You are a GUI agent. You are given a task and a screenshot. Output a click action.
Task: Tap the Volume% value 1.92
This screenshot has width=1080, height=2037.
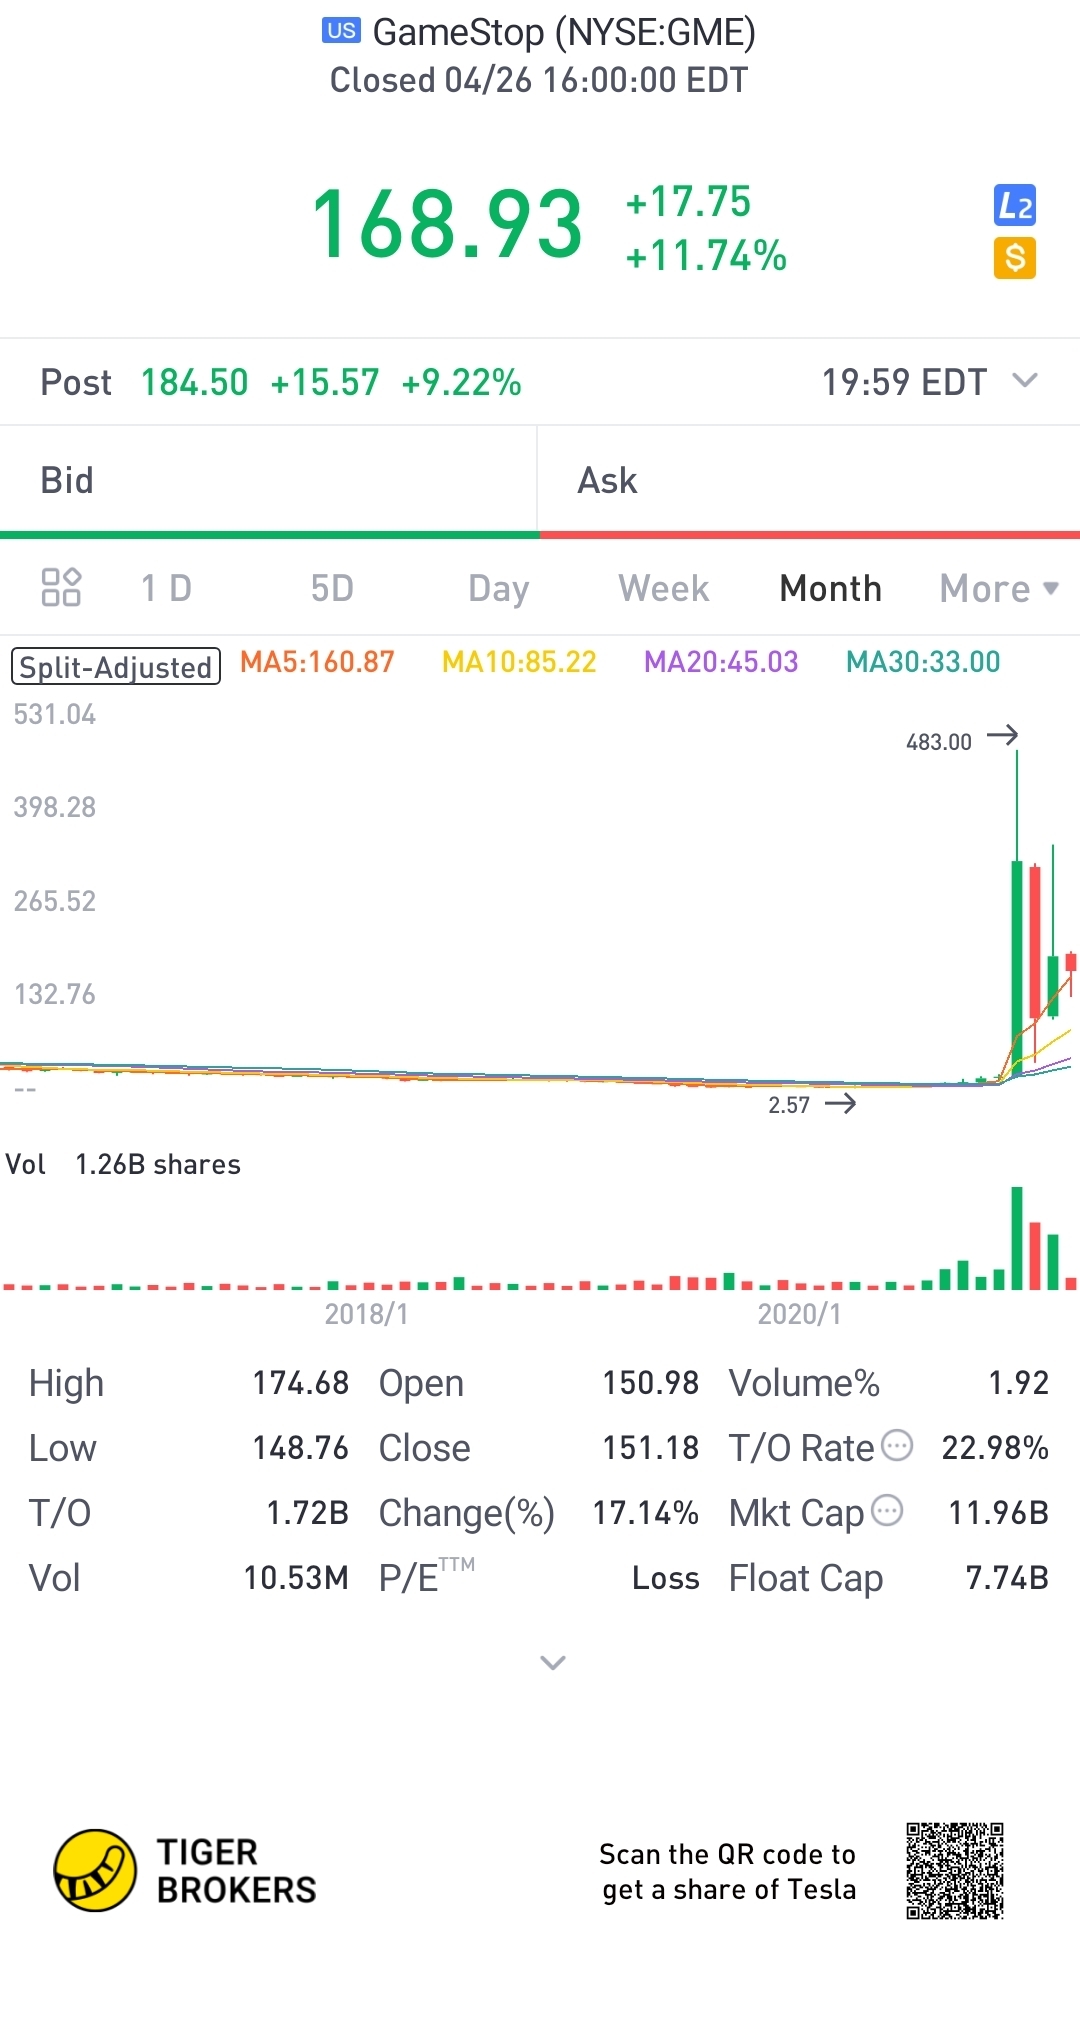1018,1383
